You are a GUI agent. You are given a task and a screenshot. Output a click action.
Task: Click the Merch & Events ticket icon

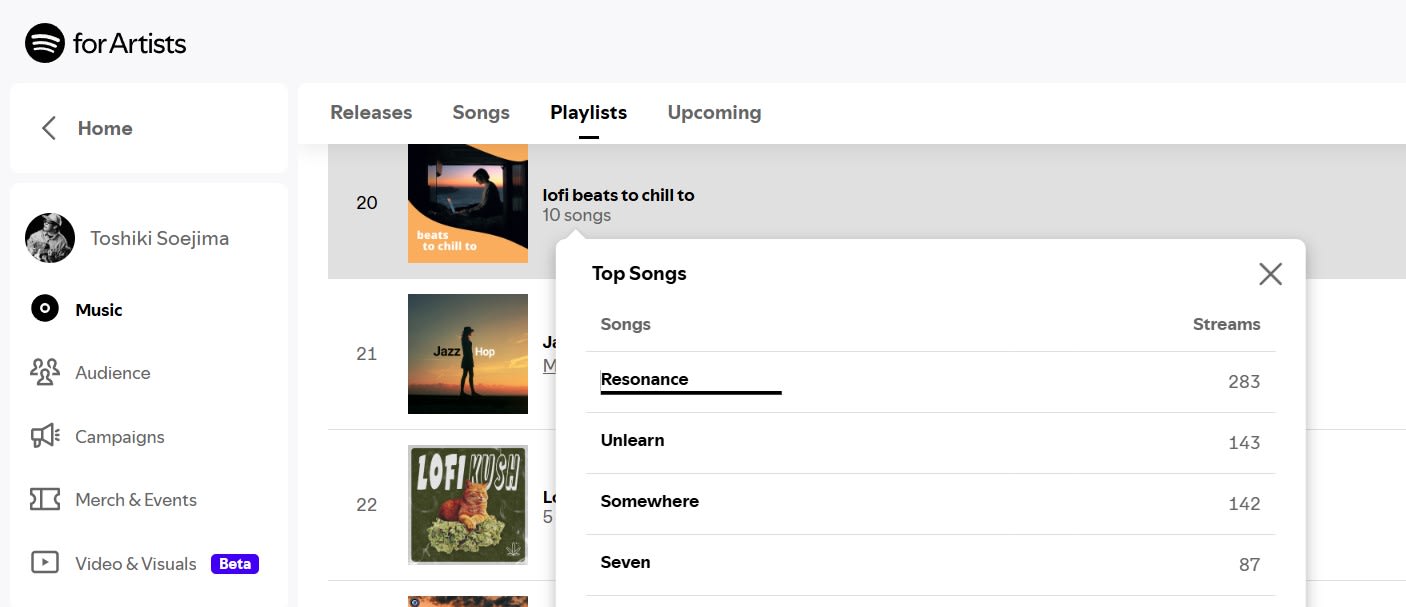click(x=45, y=499)
